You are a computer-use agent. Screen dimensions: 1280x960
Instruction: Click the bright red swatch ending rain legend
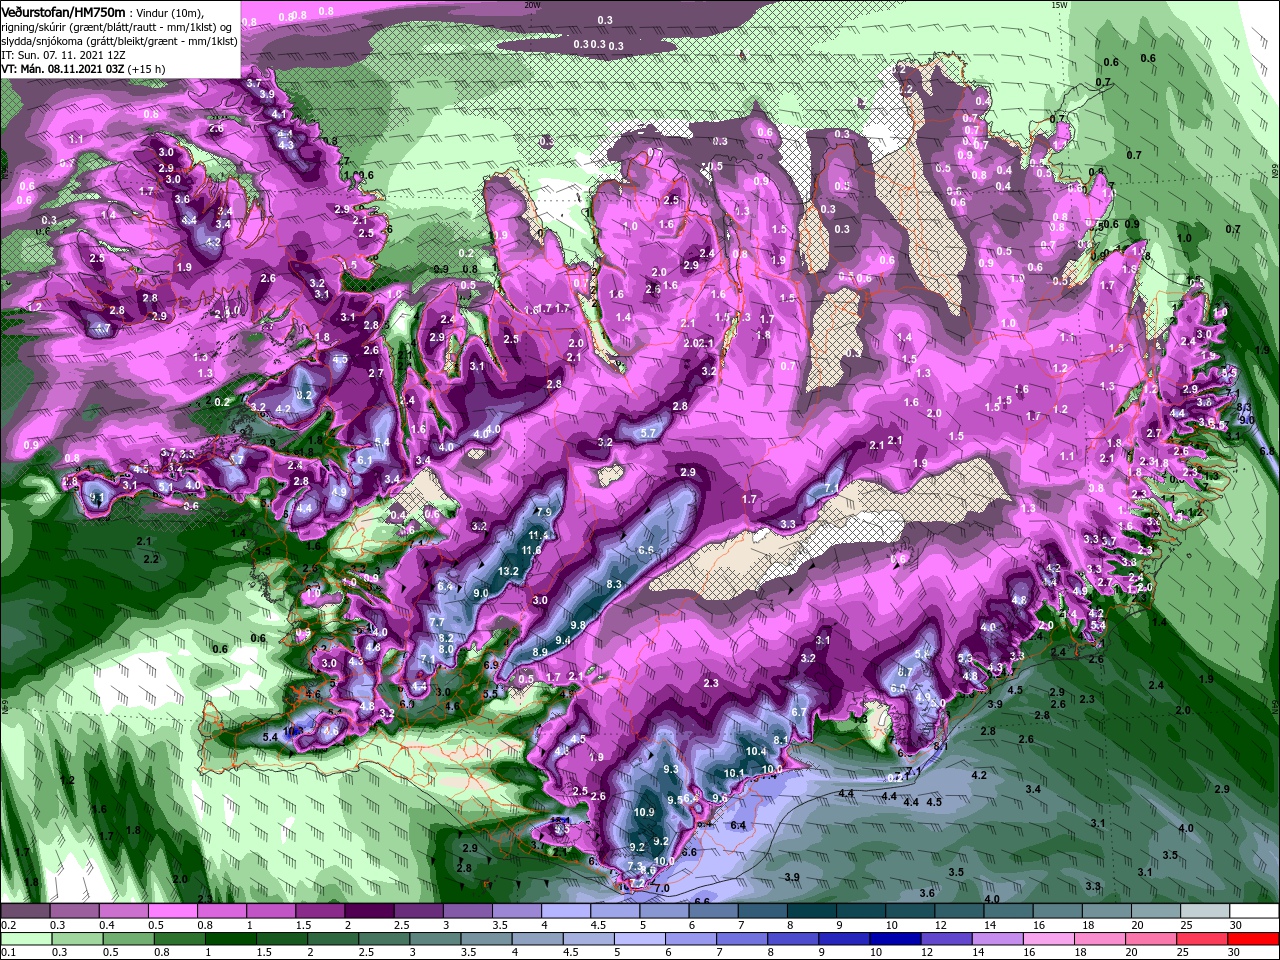tap(1253, 939)
